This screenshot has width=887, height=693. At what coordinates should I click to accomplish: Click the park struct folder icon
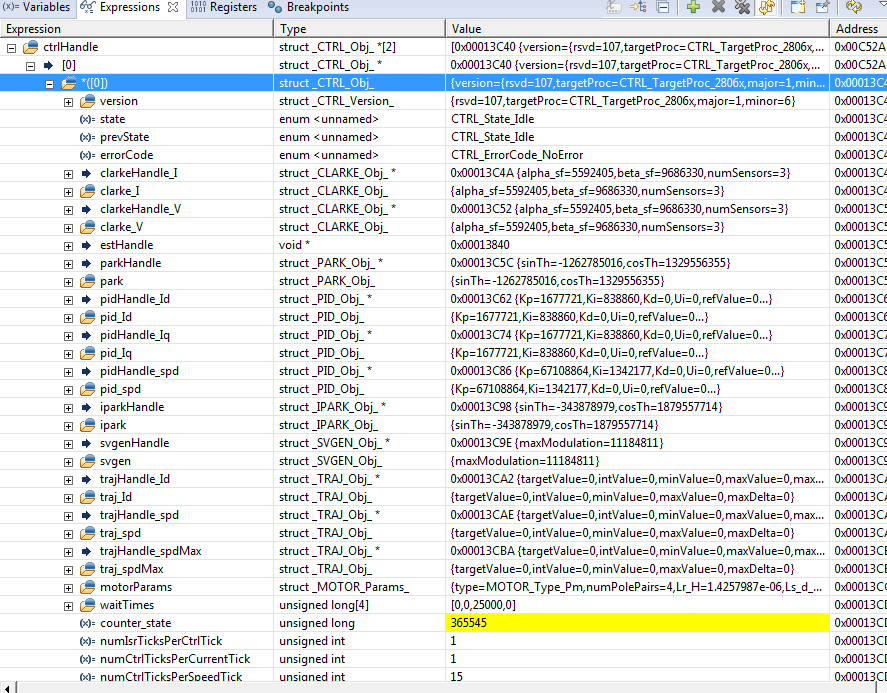[x=87, y=281]
